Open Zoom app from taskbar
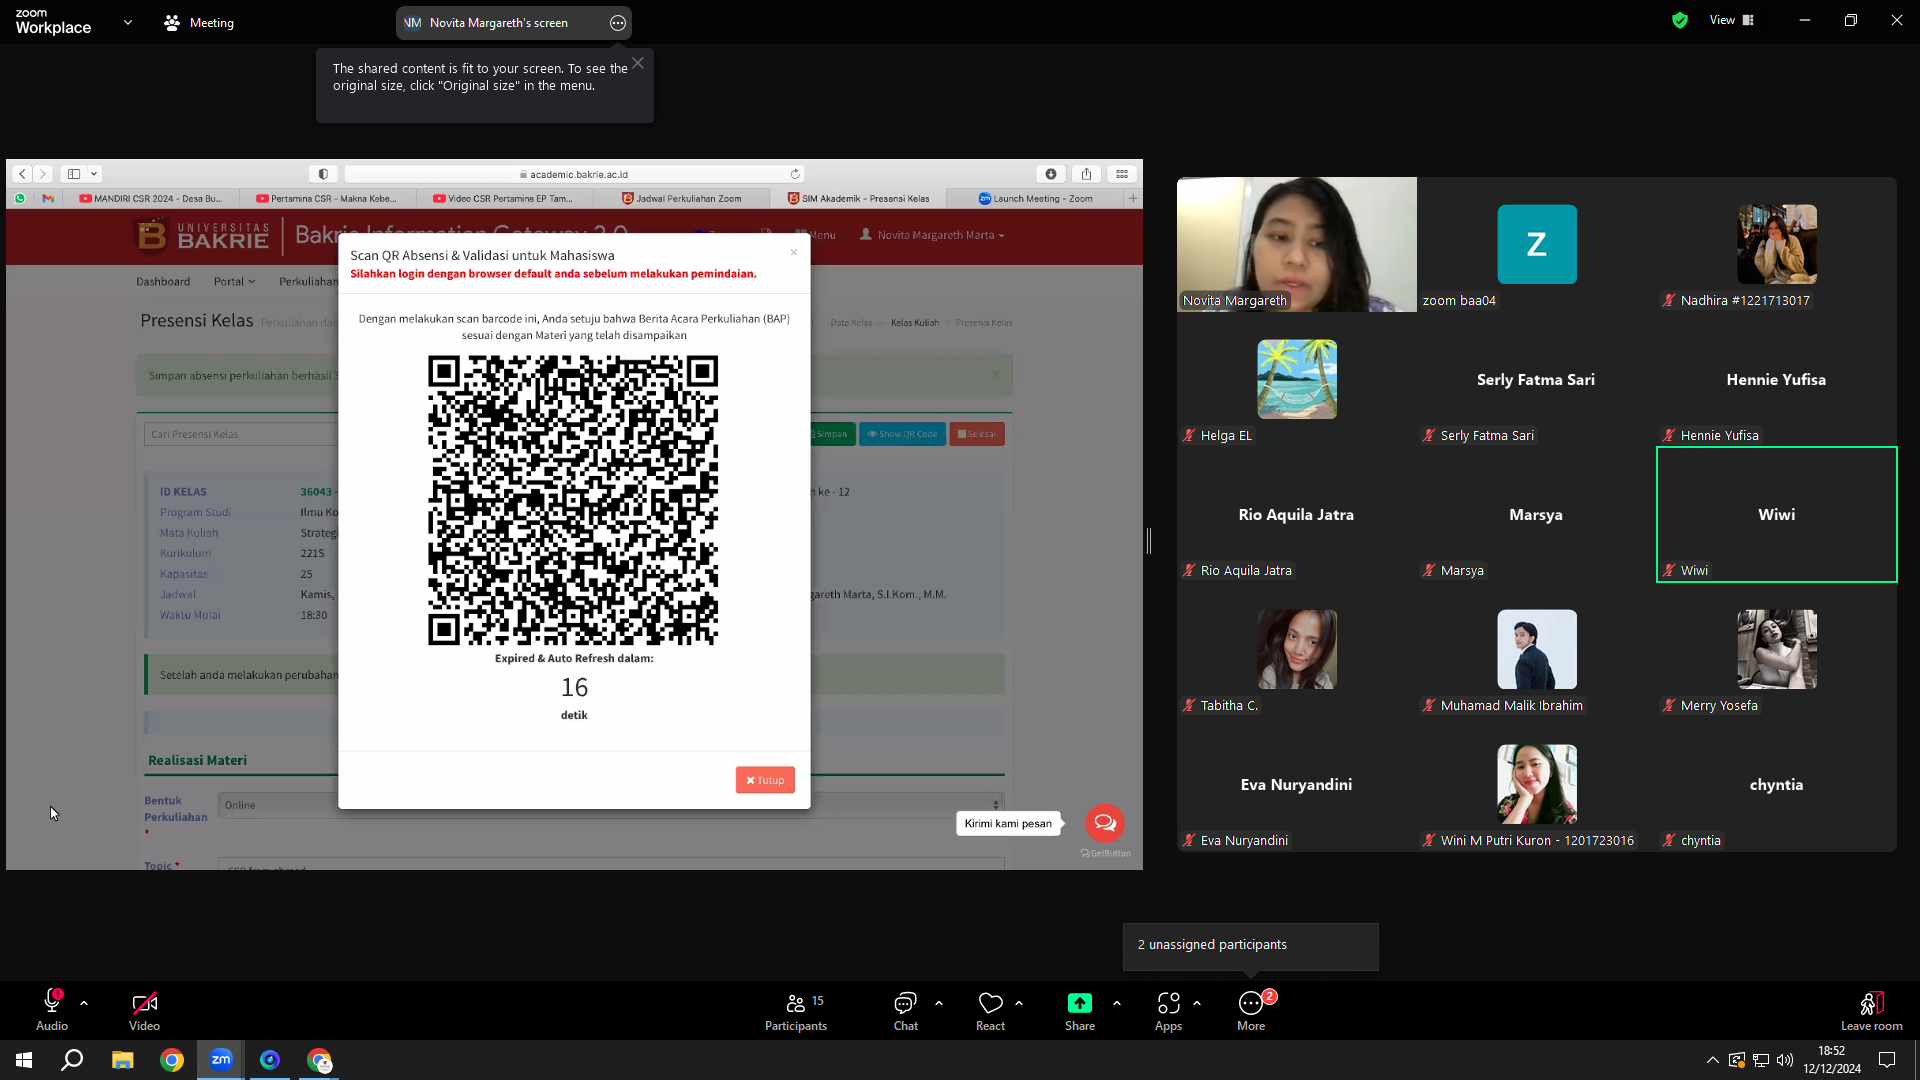The width and height of the screenshot is (1920, 1080). tap(221, 1060)
